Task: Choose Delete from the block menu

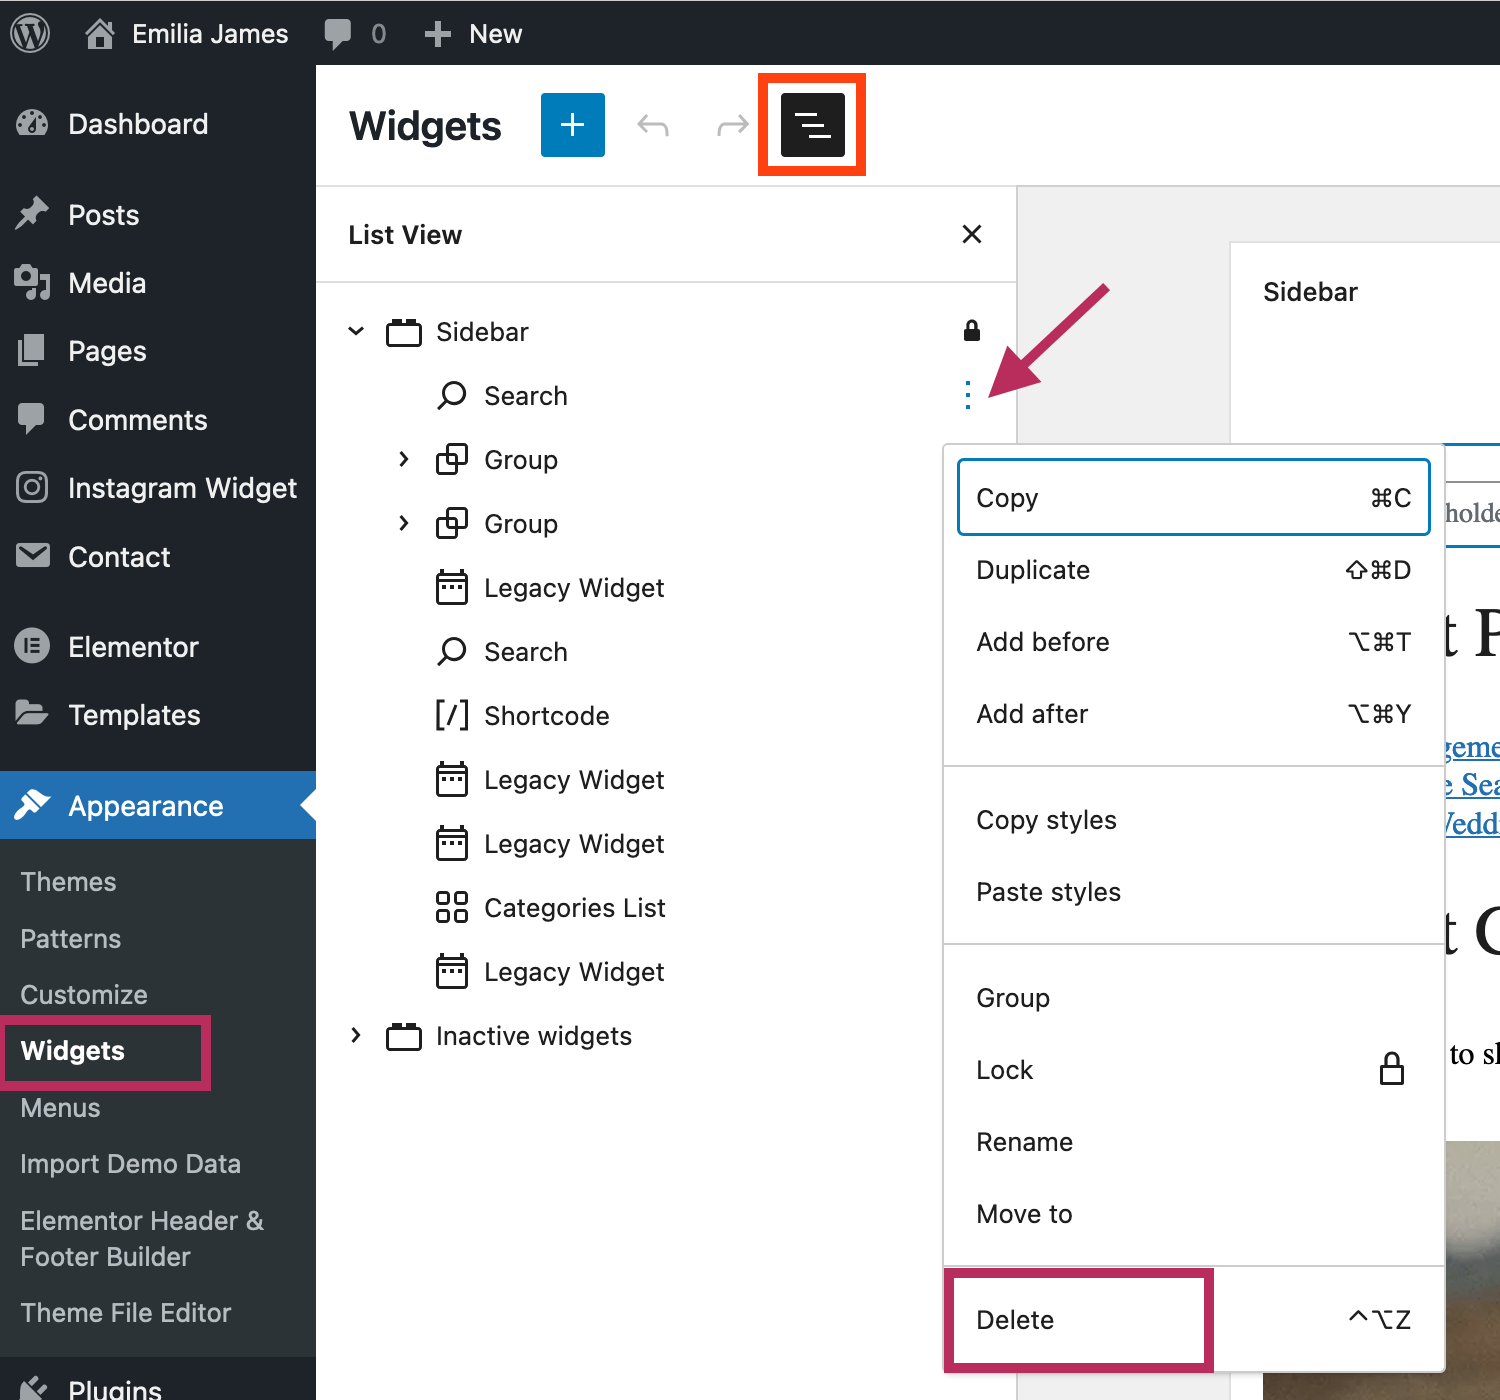Action: coord(1015,1320)
